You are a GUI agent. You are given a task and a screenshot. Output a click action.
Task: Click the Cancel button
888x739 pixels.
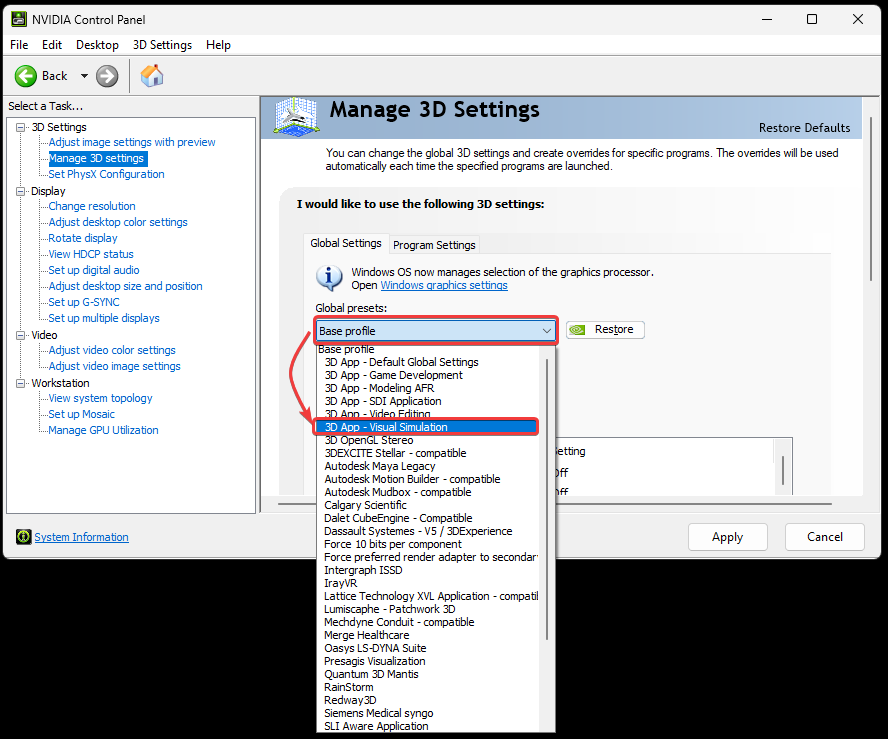point(825,537)
